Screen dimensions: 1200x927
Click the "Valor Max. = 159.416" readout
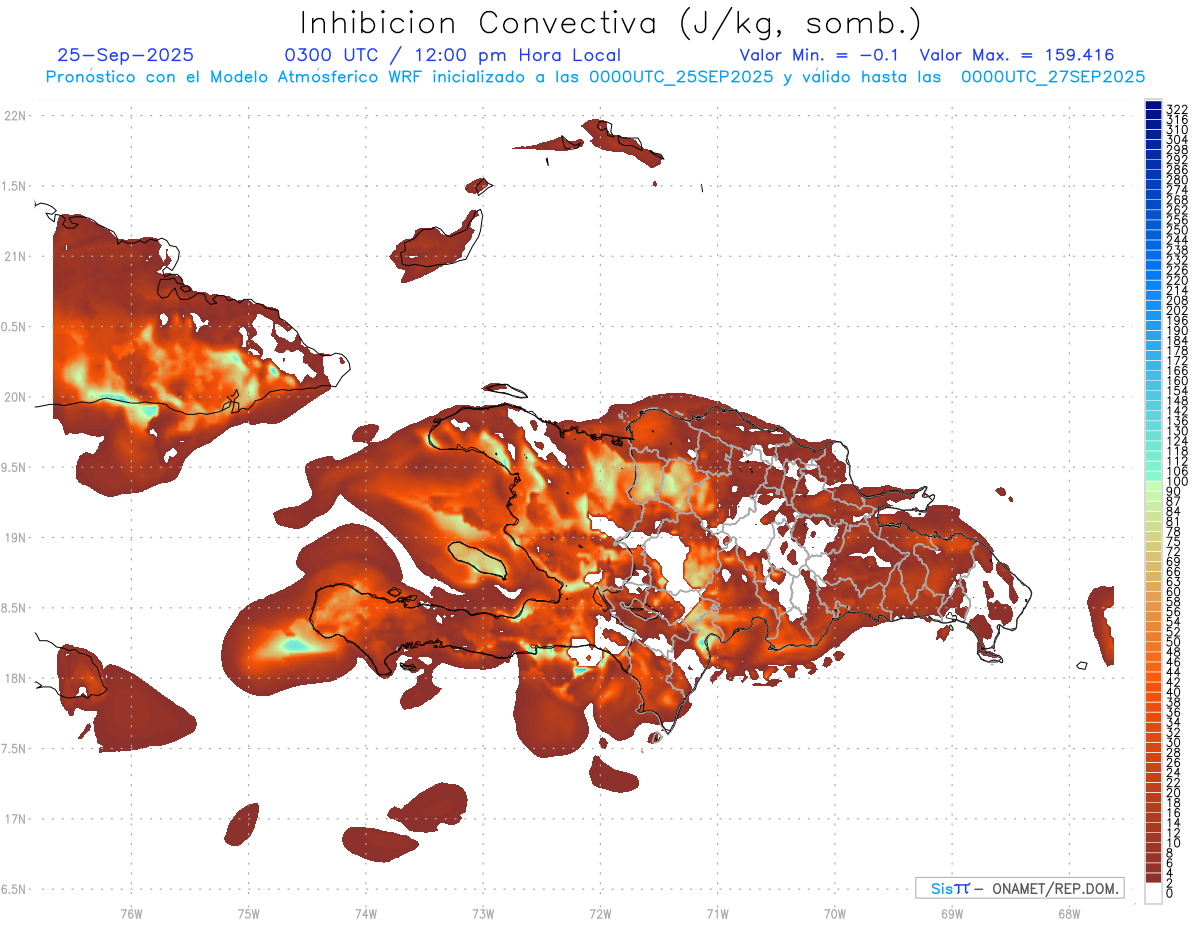point(1016,55)
